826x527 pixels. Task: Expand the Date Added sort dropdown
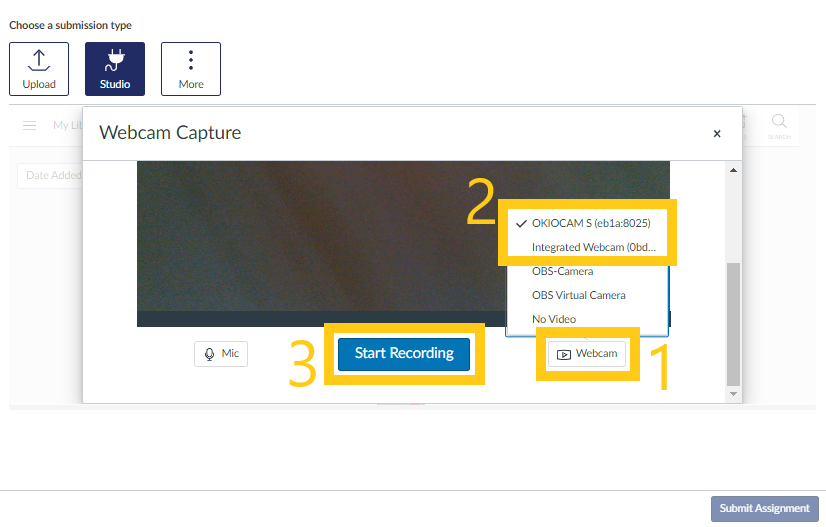click(50, 176)
